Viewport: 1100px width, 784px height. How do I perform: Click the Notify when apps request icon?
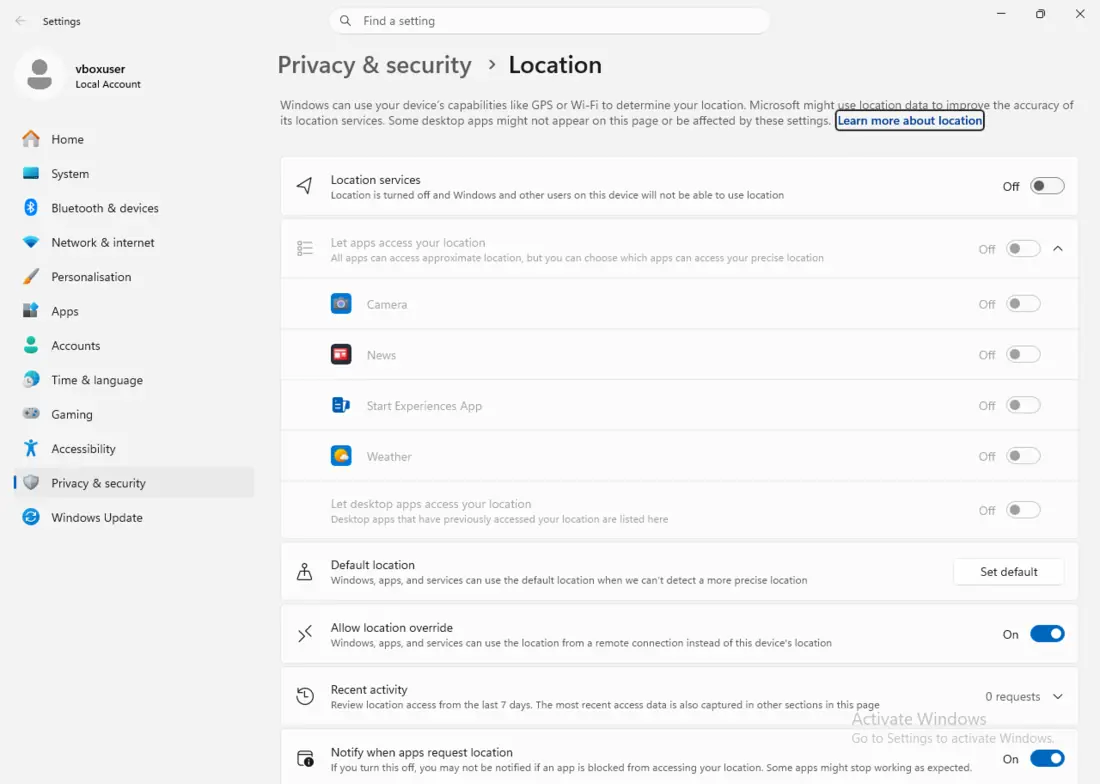point(304,759)
